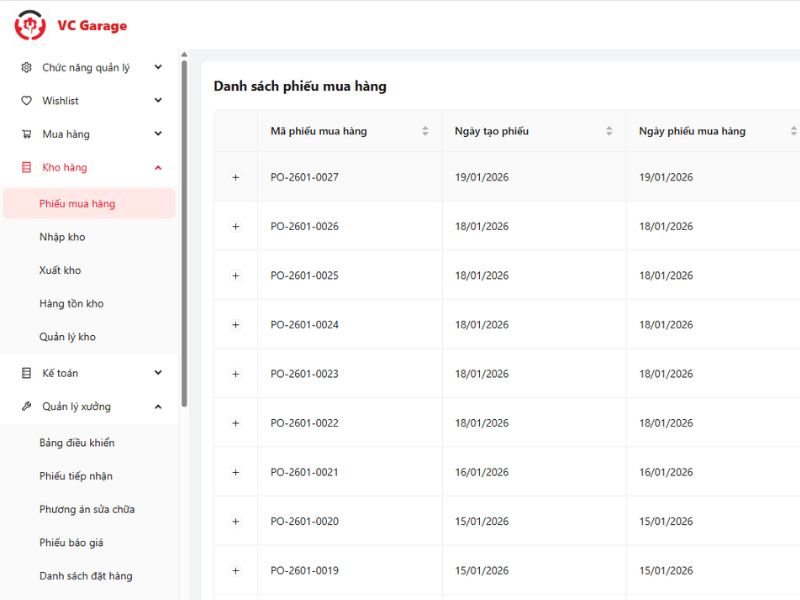Expand the Mua hàng section chevron
Viewport: 800px width, 600px height.
pyautogui.click(x=157, y=133)
